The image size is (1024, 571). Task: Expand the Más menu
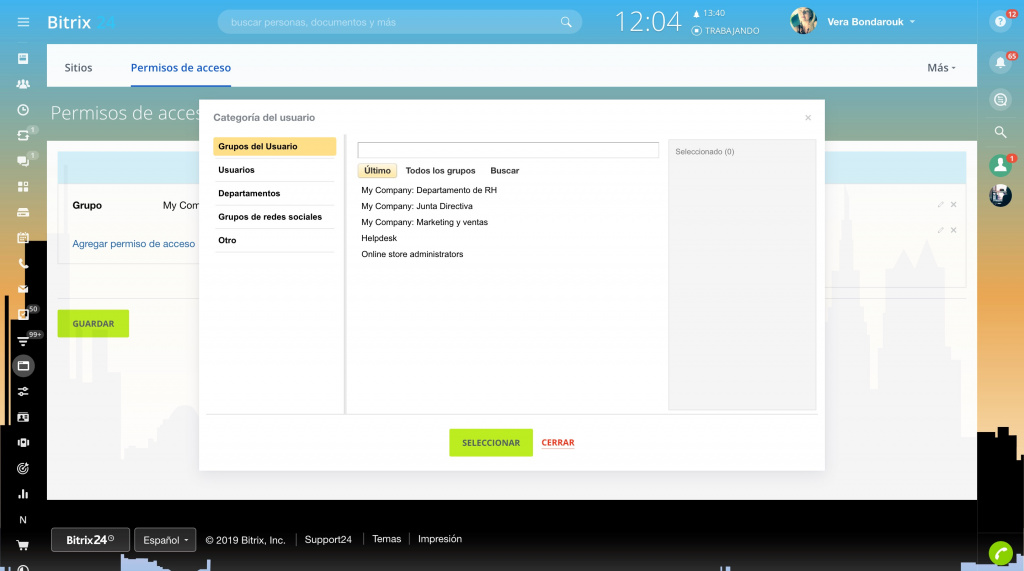pos(941,68)
